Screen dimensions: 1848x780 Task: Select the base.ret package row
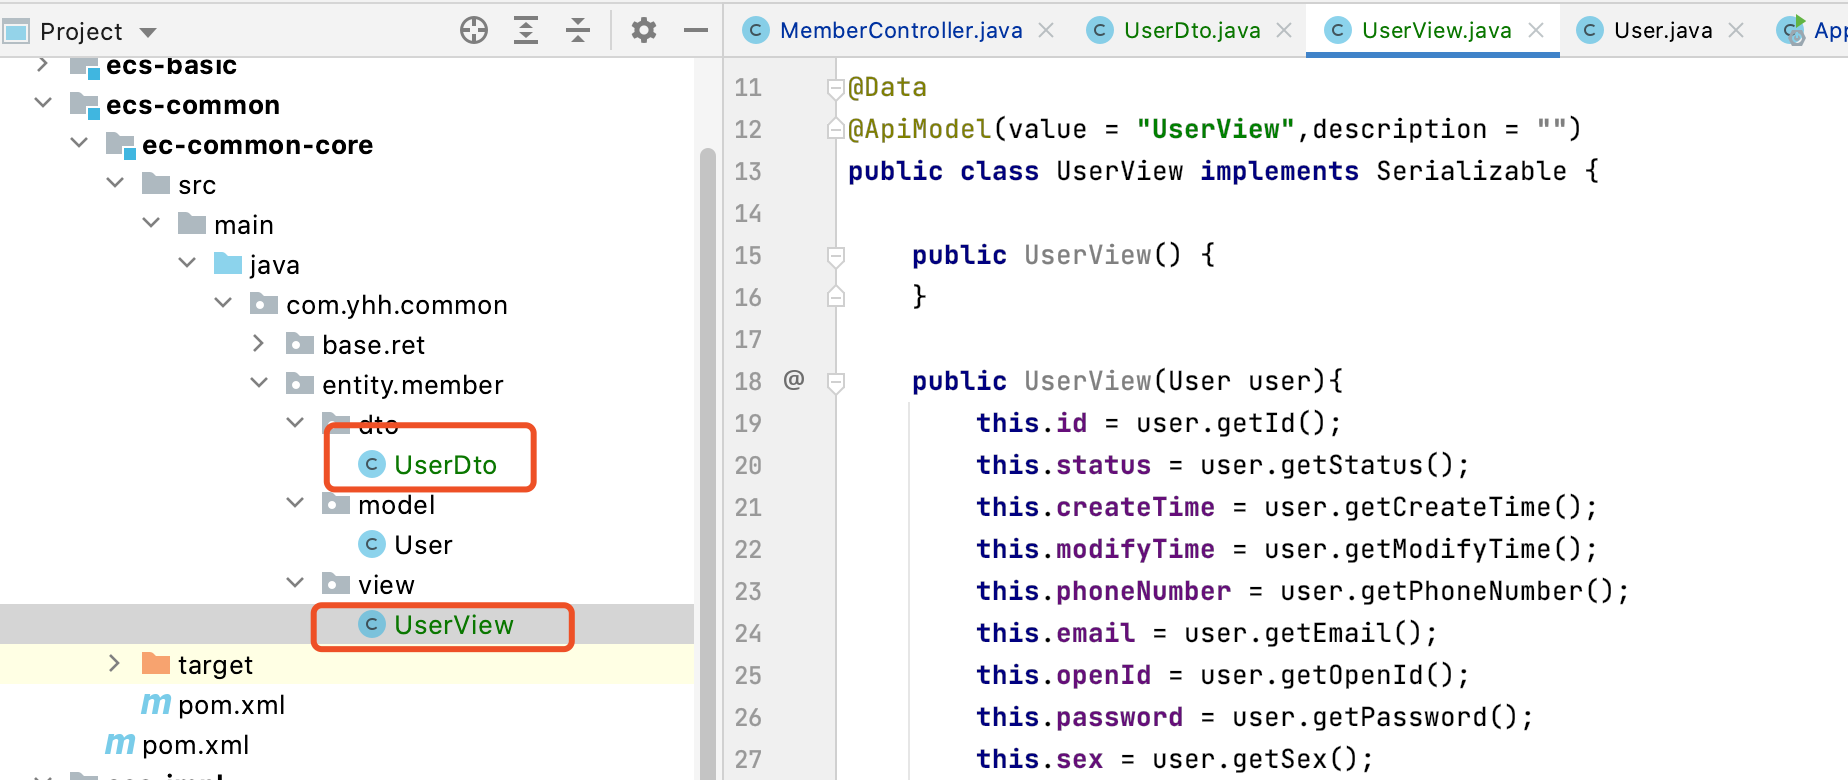pos(347,345)
